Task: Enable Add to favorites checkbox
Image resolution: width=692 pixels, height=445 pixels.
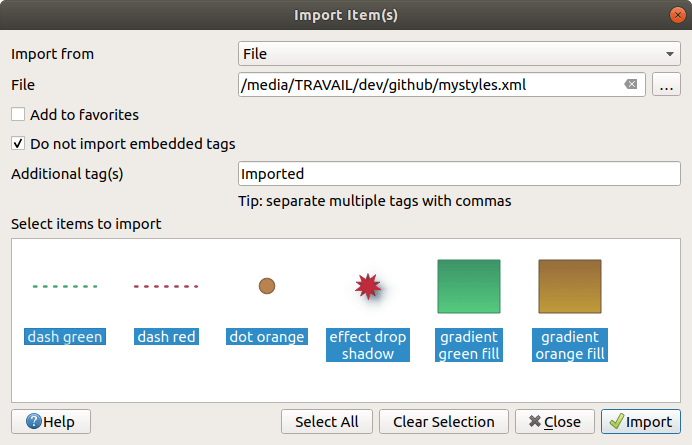Action: pyautogui.click(x=18, y=114)
